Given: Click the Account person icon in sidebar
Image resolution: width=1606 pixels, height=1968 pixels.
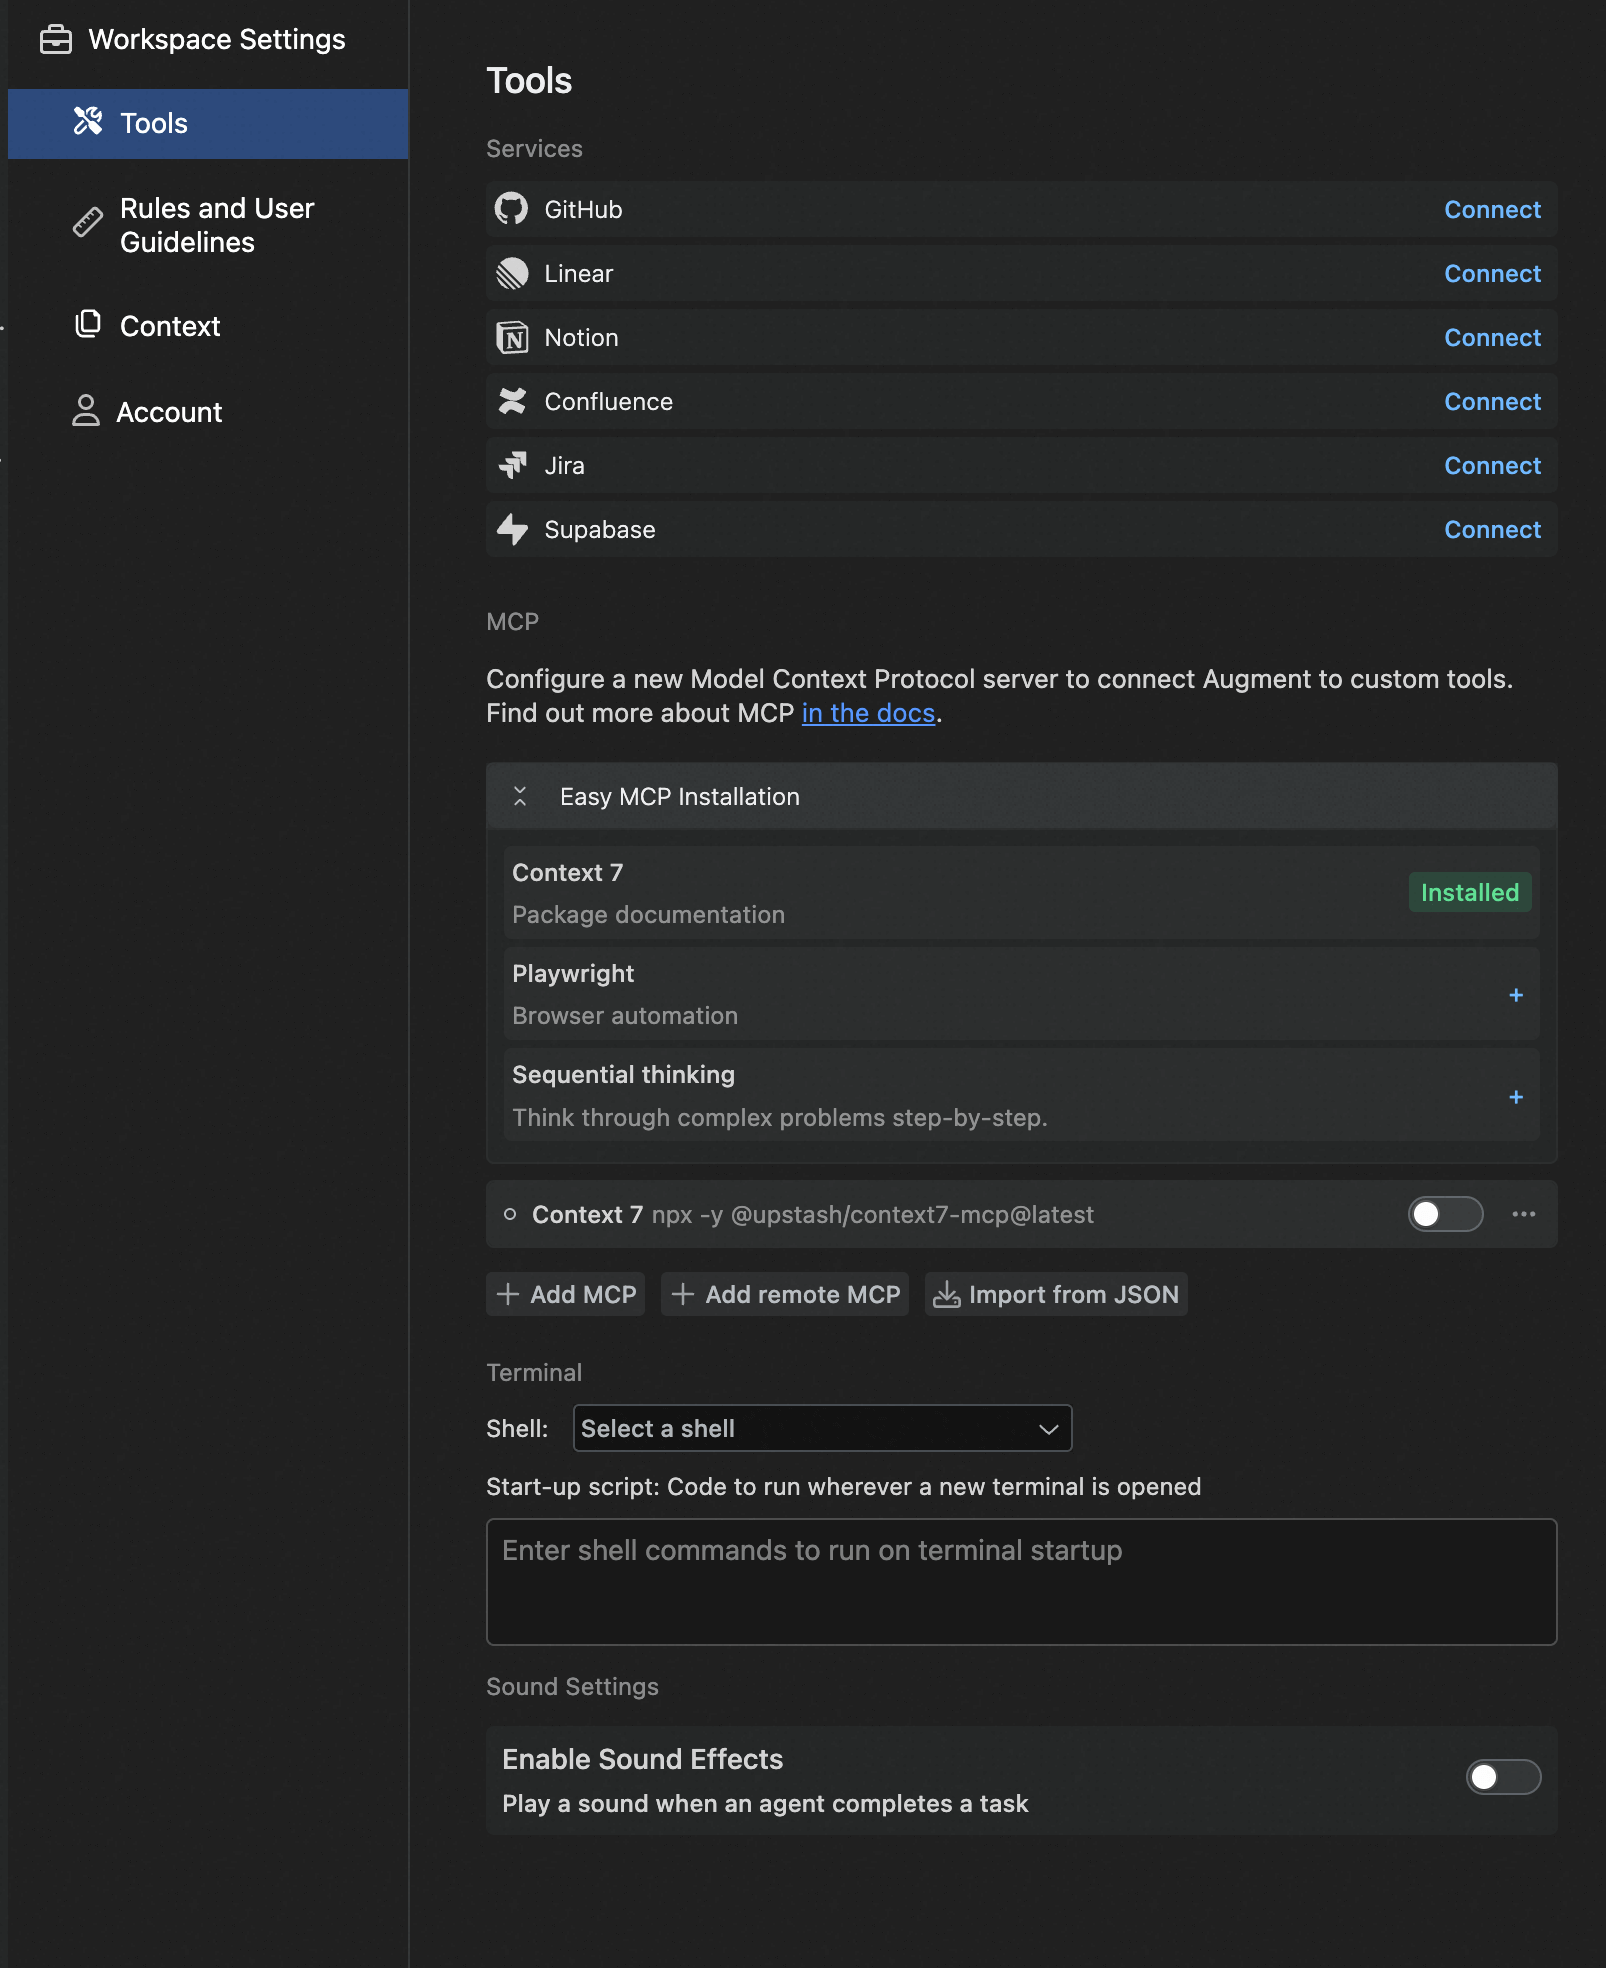Looking at the screenshot, I should click(86, 410).
